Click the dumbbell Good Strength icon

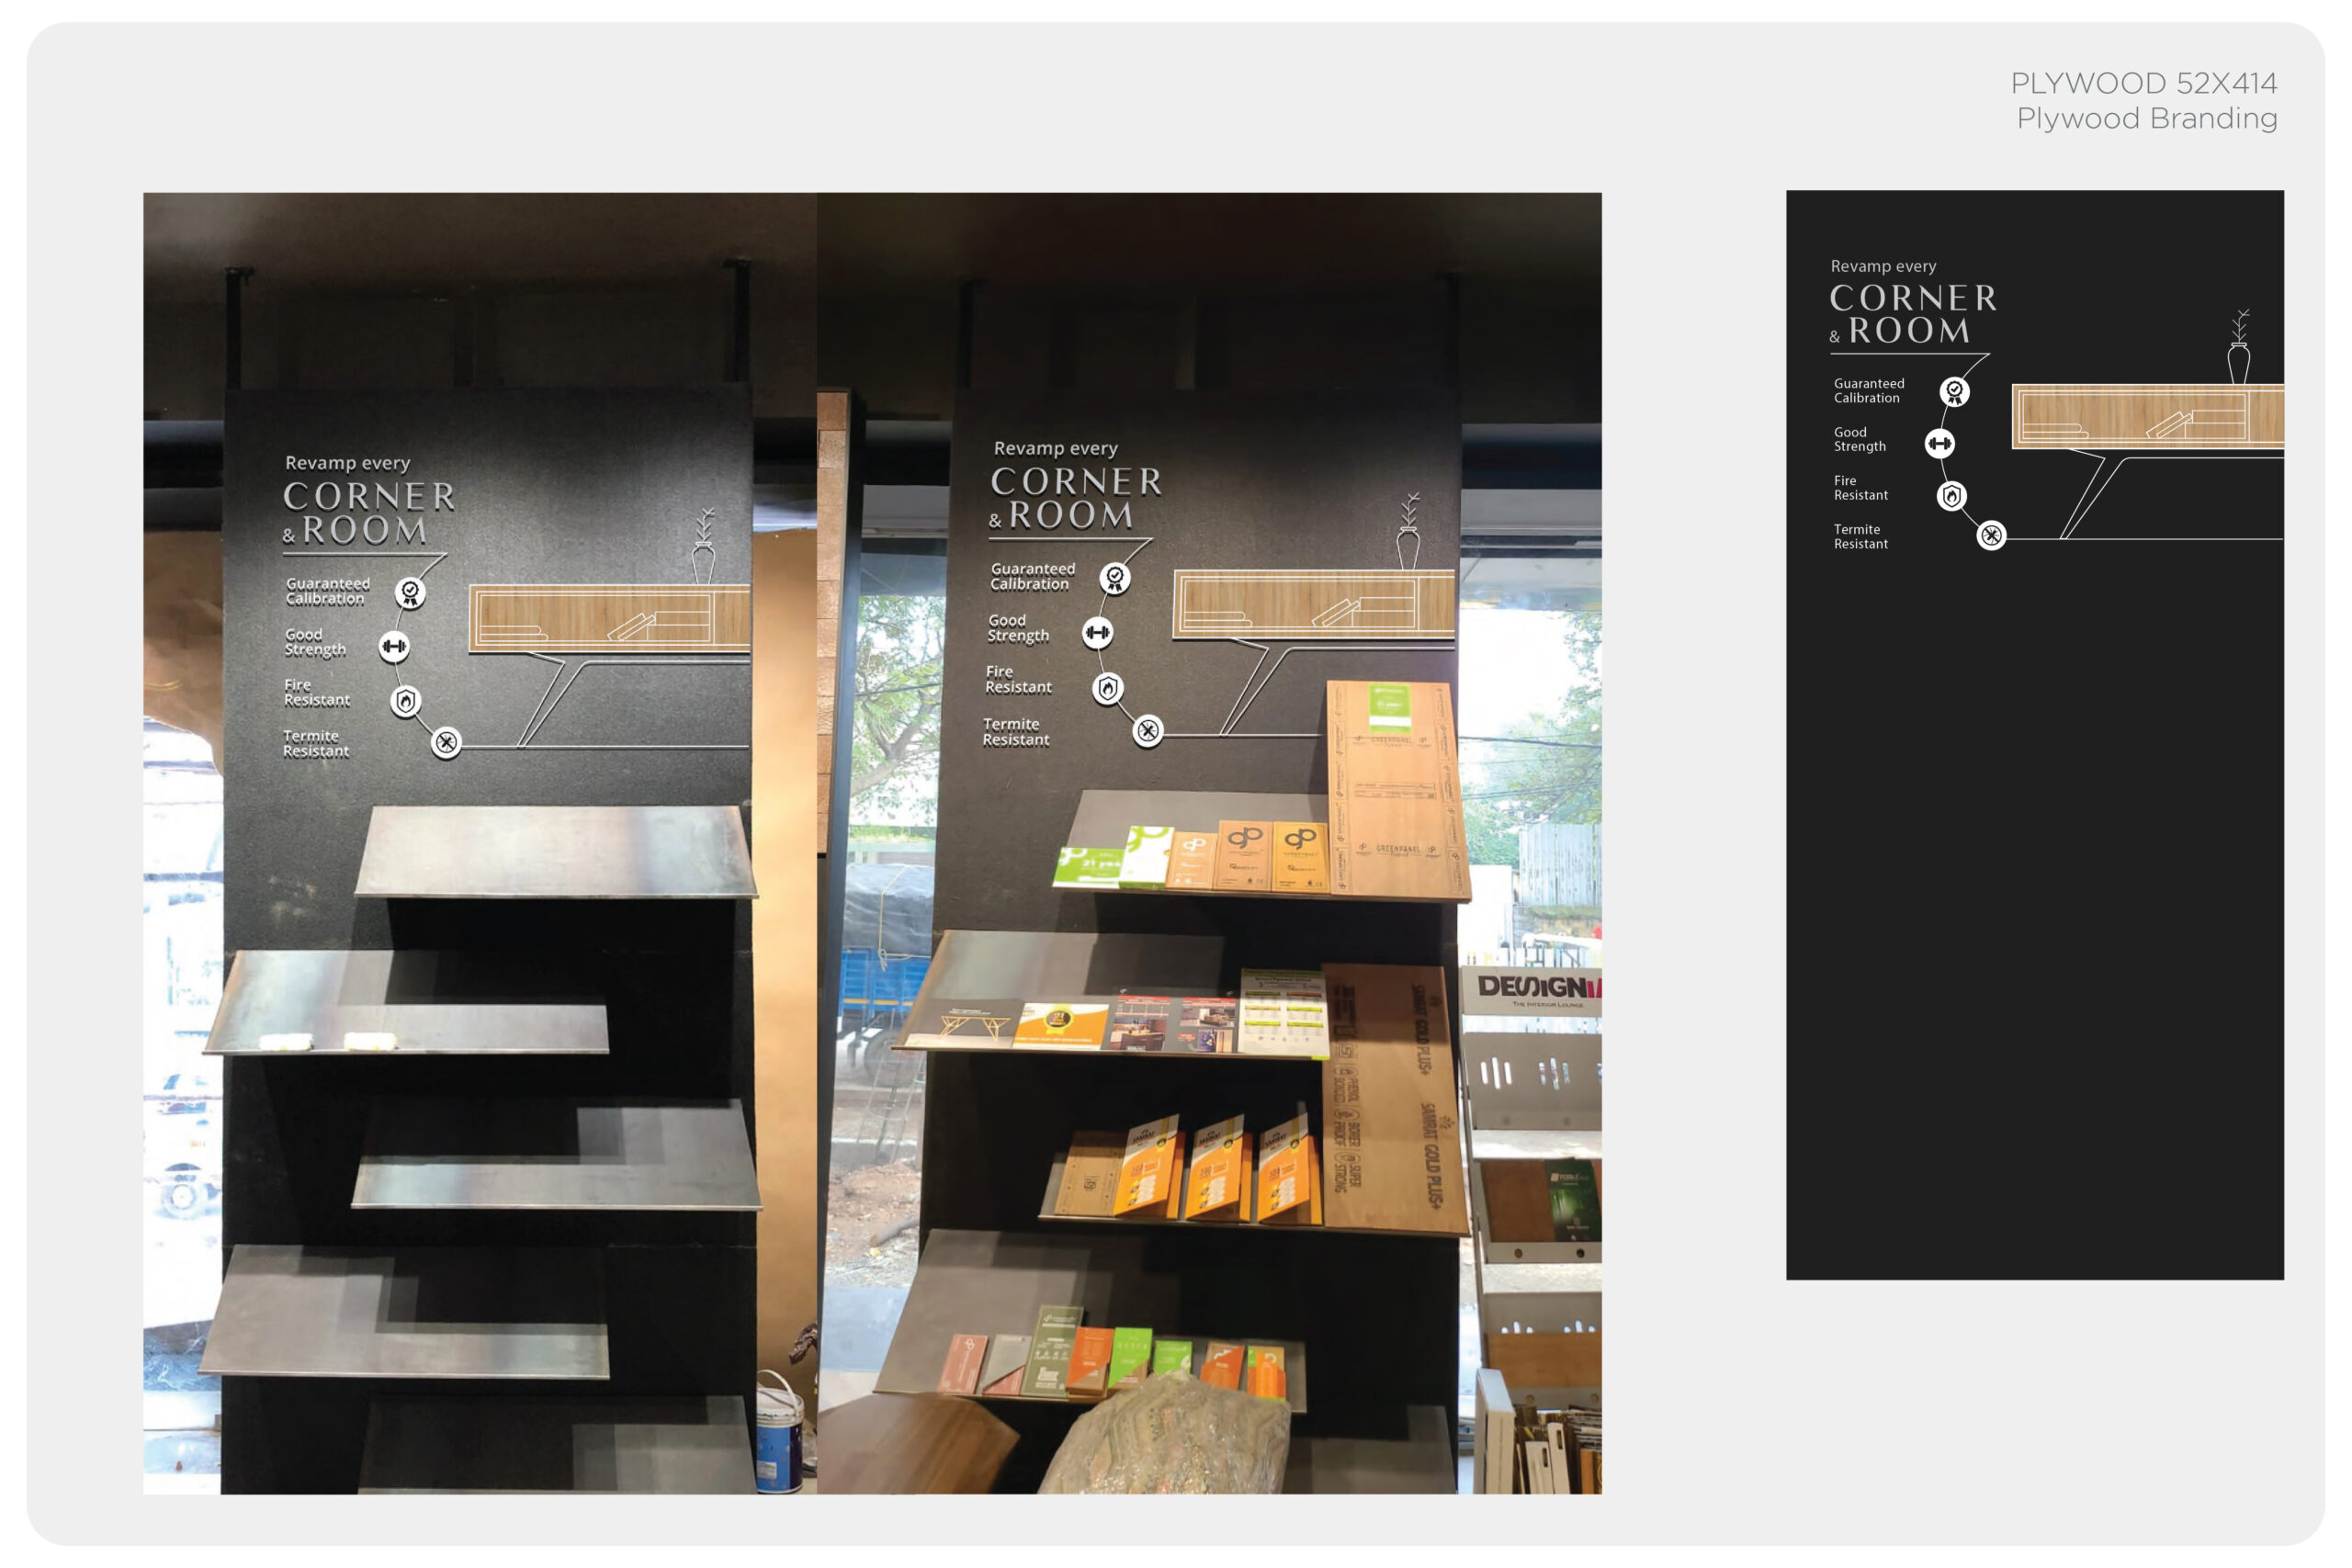tap(393, 647)
